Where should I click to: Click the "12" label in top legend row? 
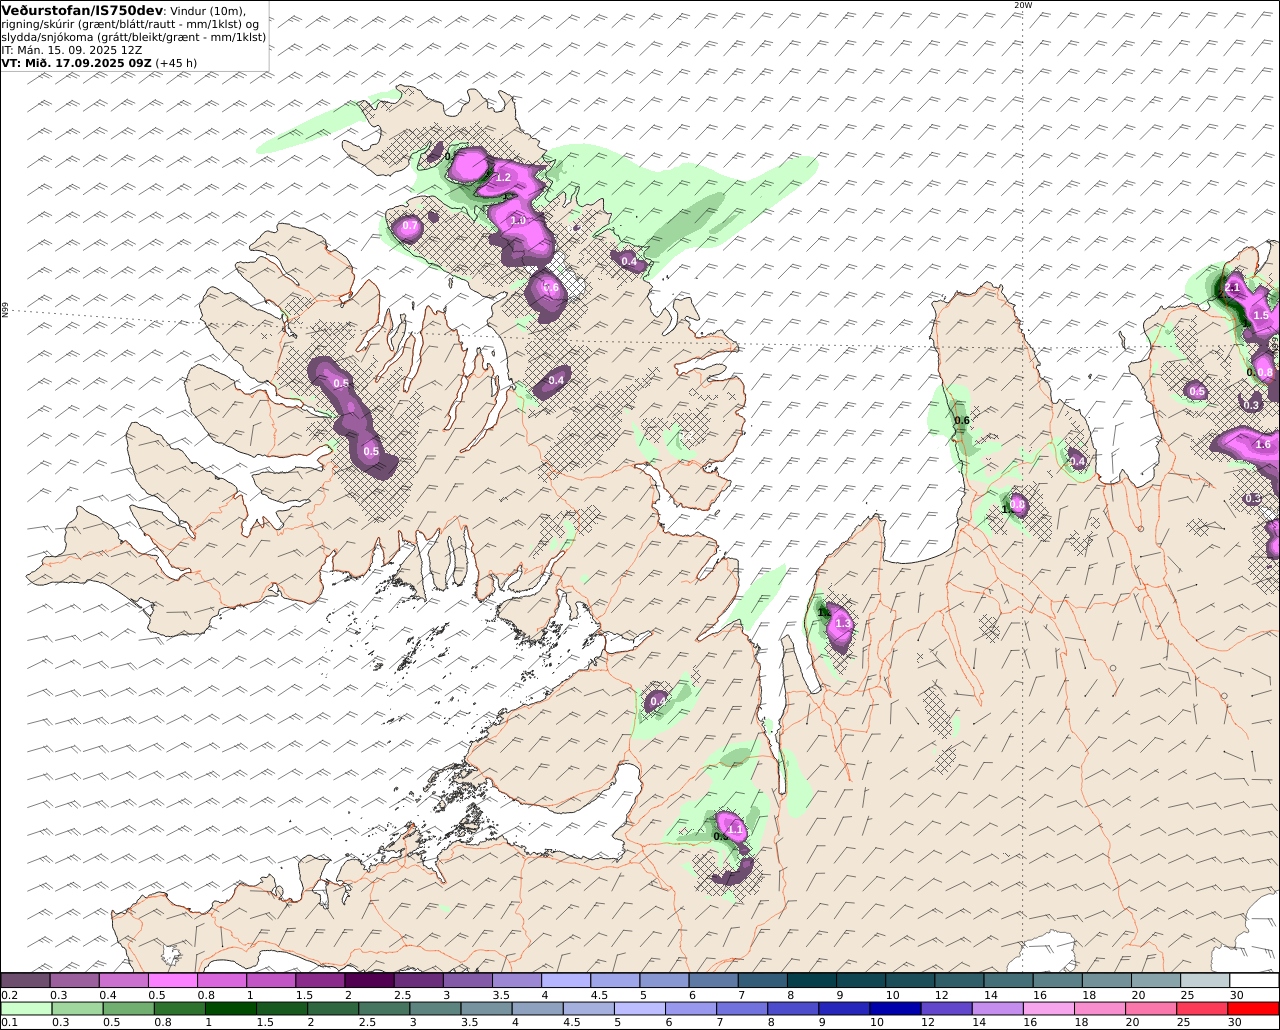pos(941,995)
